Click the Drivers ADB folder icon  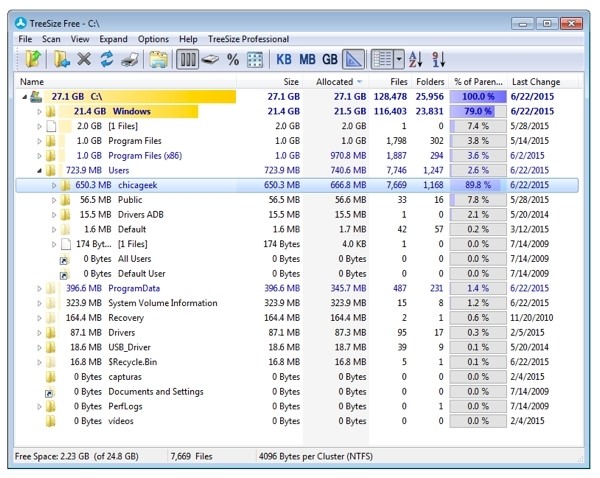pos(65,215)
